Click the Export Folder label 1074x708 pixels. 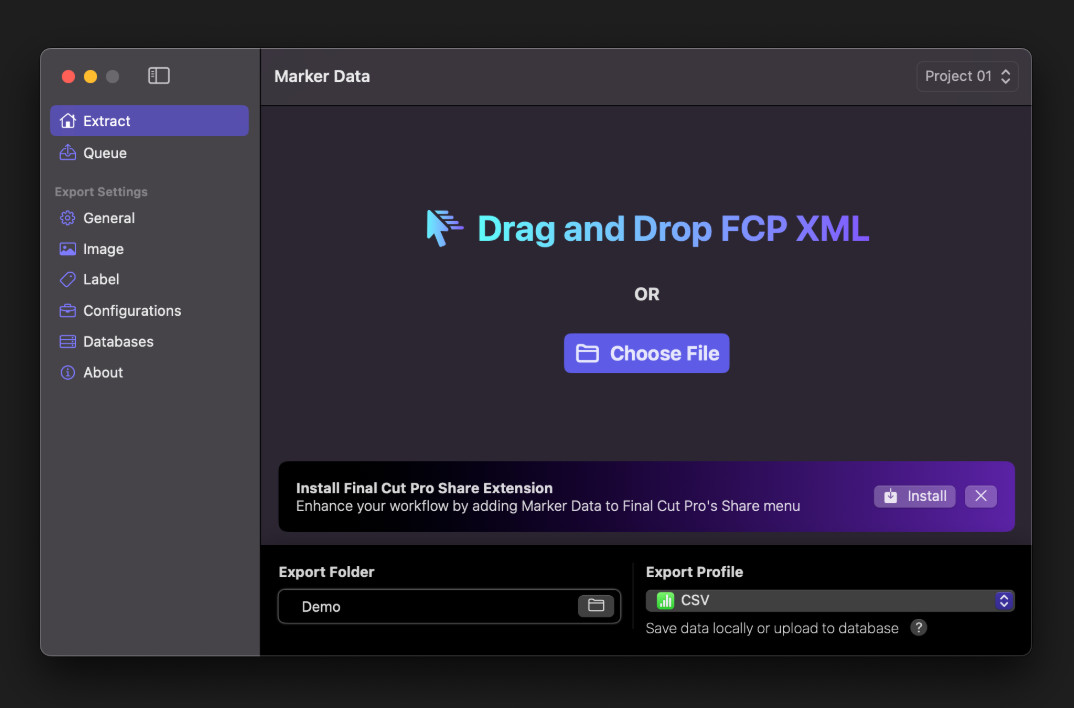pos(327,572)
